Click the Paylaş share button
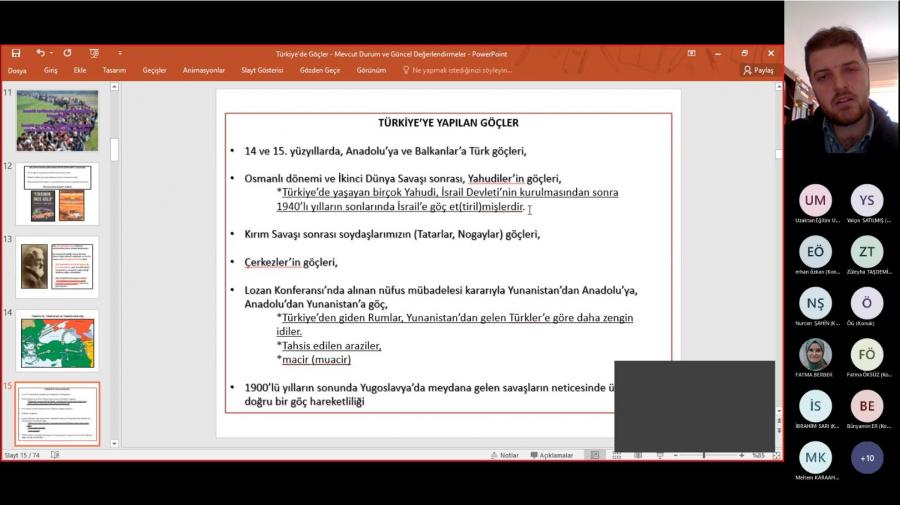The width and height of the screenshot is (900, 505). click(x=758, y=71)
